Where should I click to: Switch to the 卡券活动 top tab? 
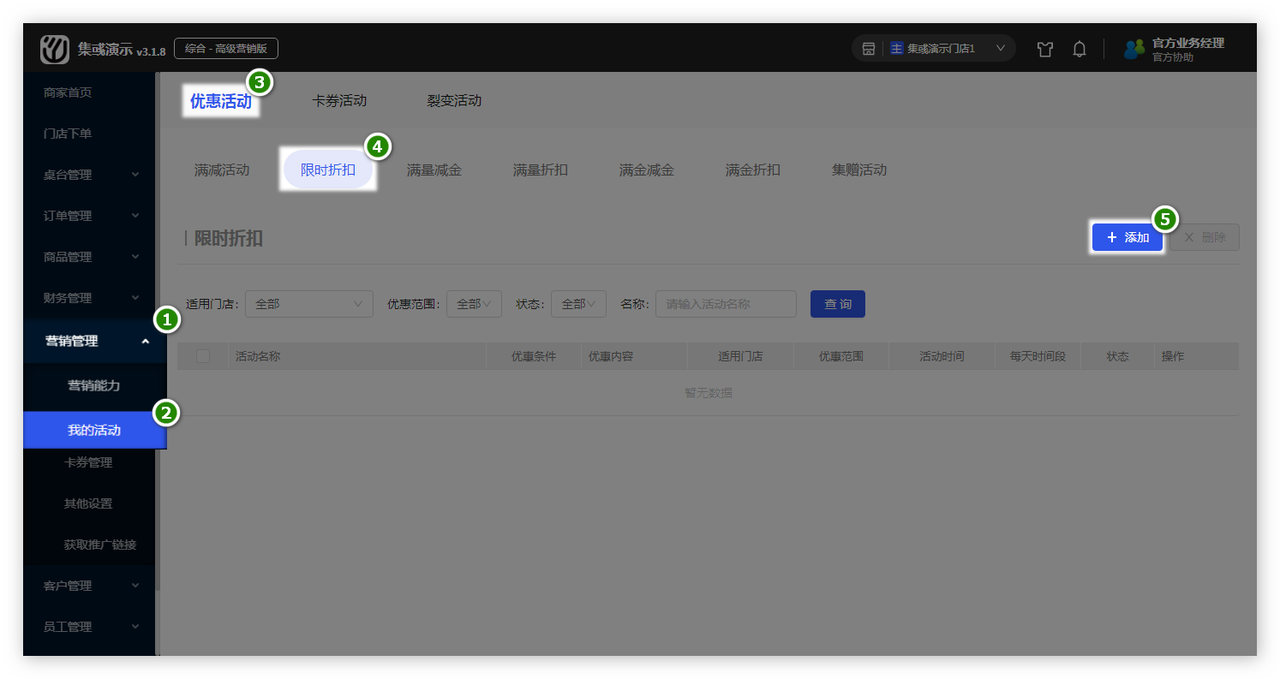(x=339, y=100)
